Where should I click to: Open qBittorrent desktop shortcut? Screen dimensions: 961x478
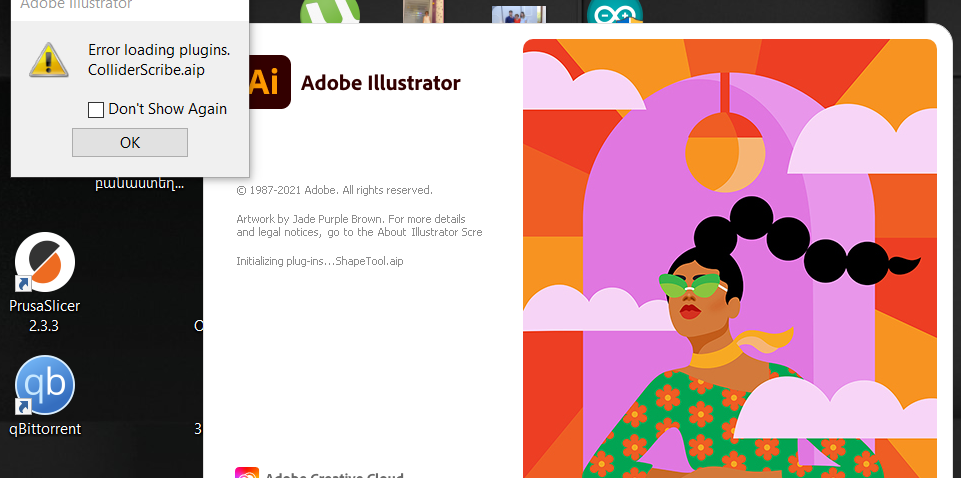point(45,385)
